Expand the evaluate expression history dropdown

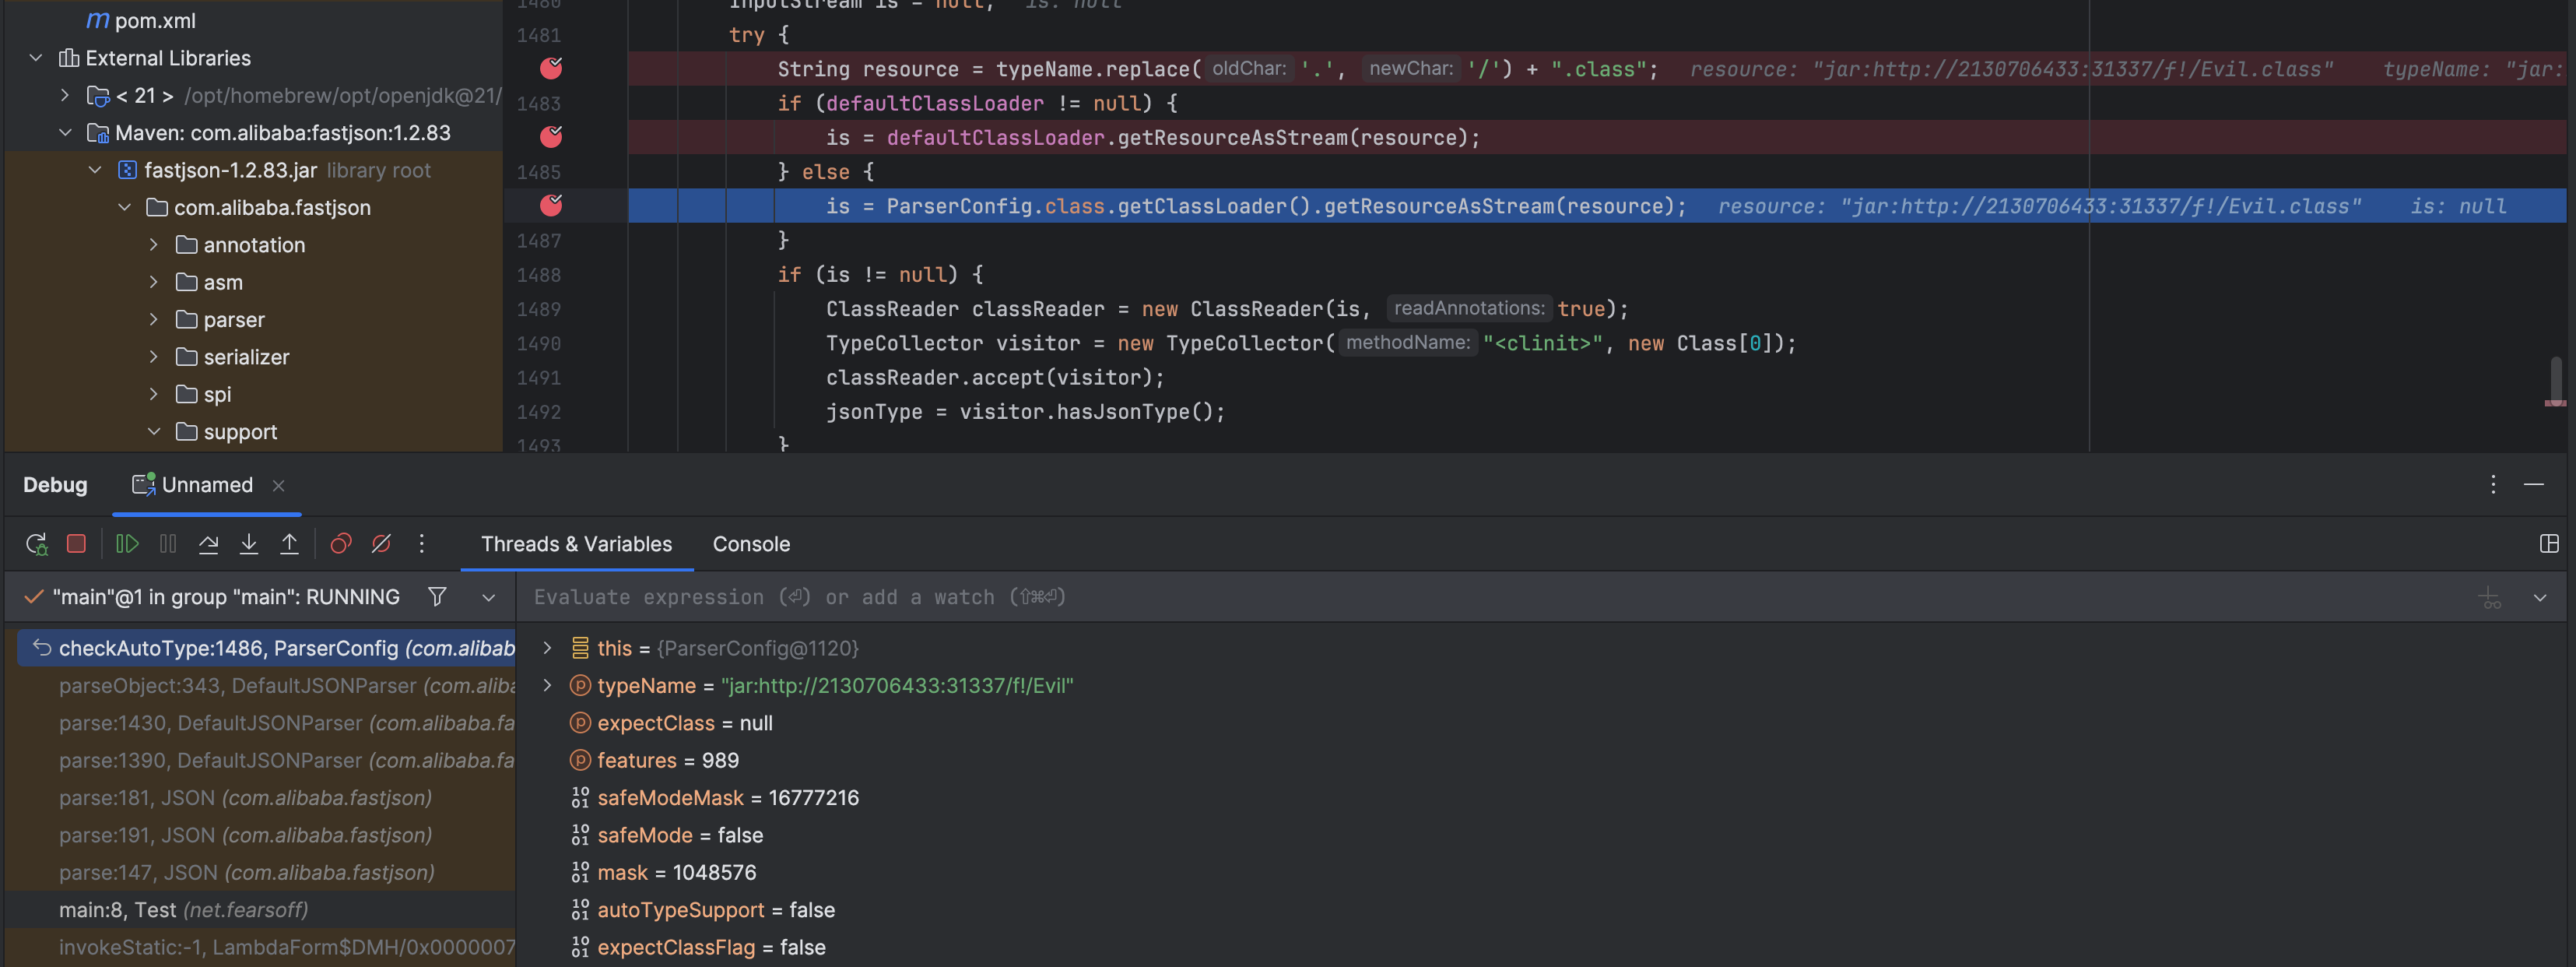tap(2540, 598)
